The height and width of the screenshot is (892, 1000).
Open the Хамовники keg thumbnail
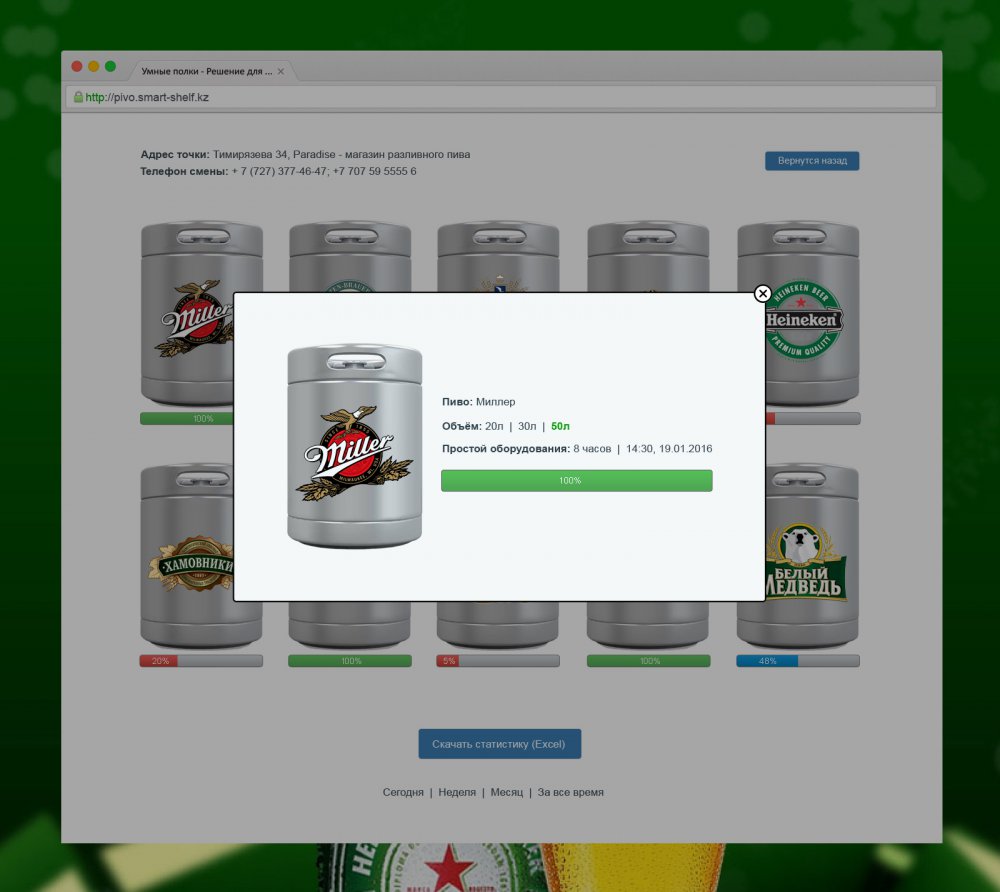point(187,555)
